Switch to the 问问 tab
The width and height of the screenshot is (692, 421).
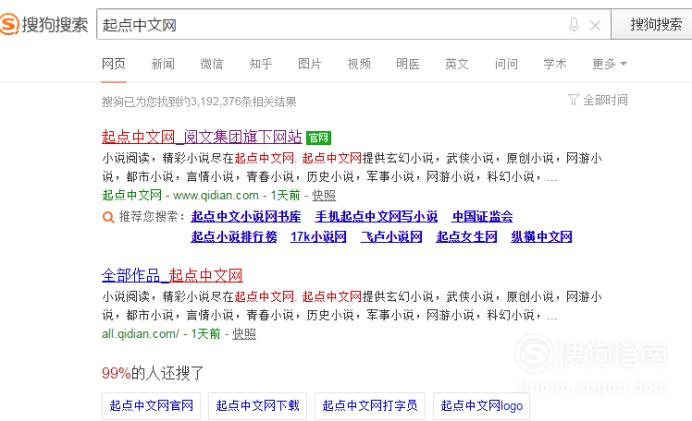(506, 64)
